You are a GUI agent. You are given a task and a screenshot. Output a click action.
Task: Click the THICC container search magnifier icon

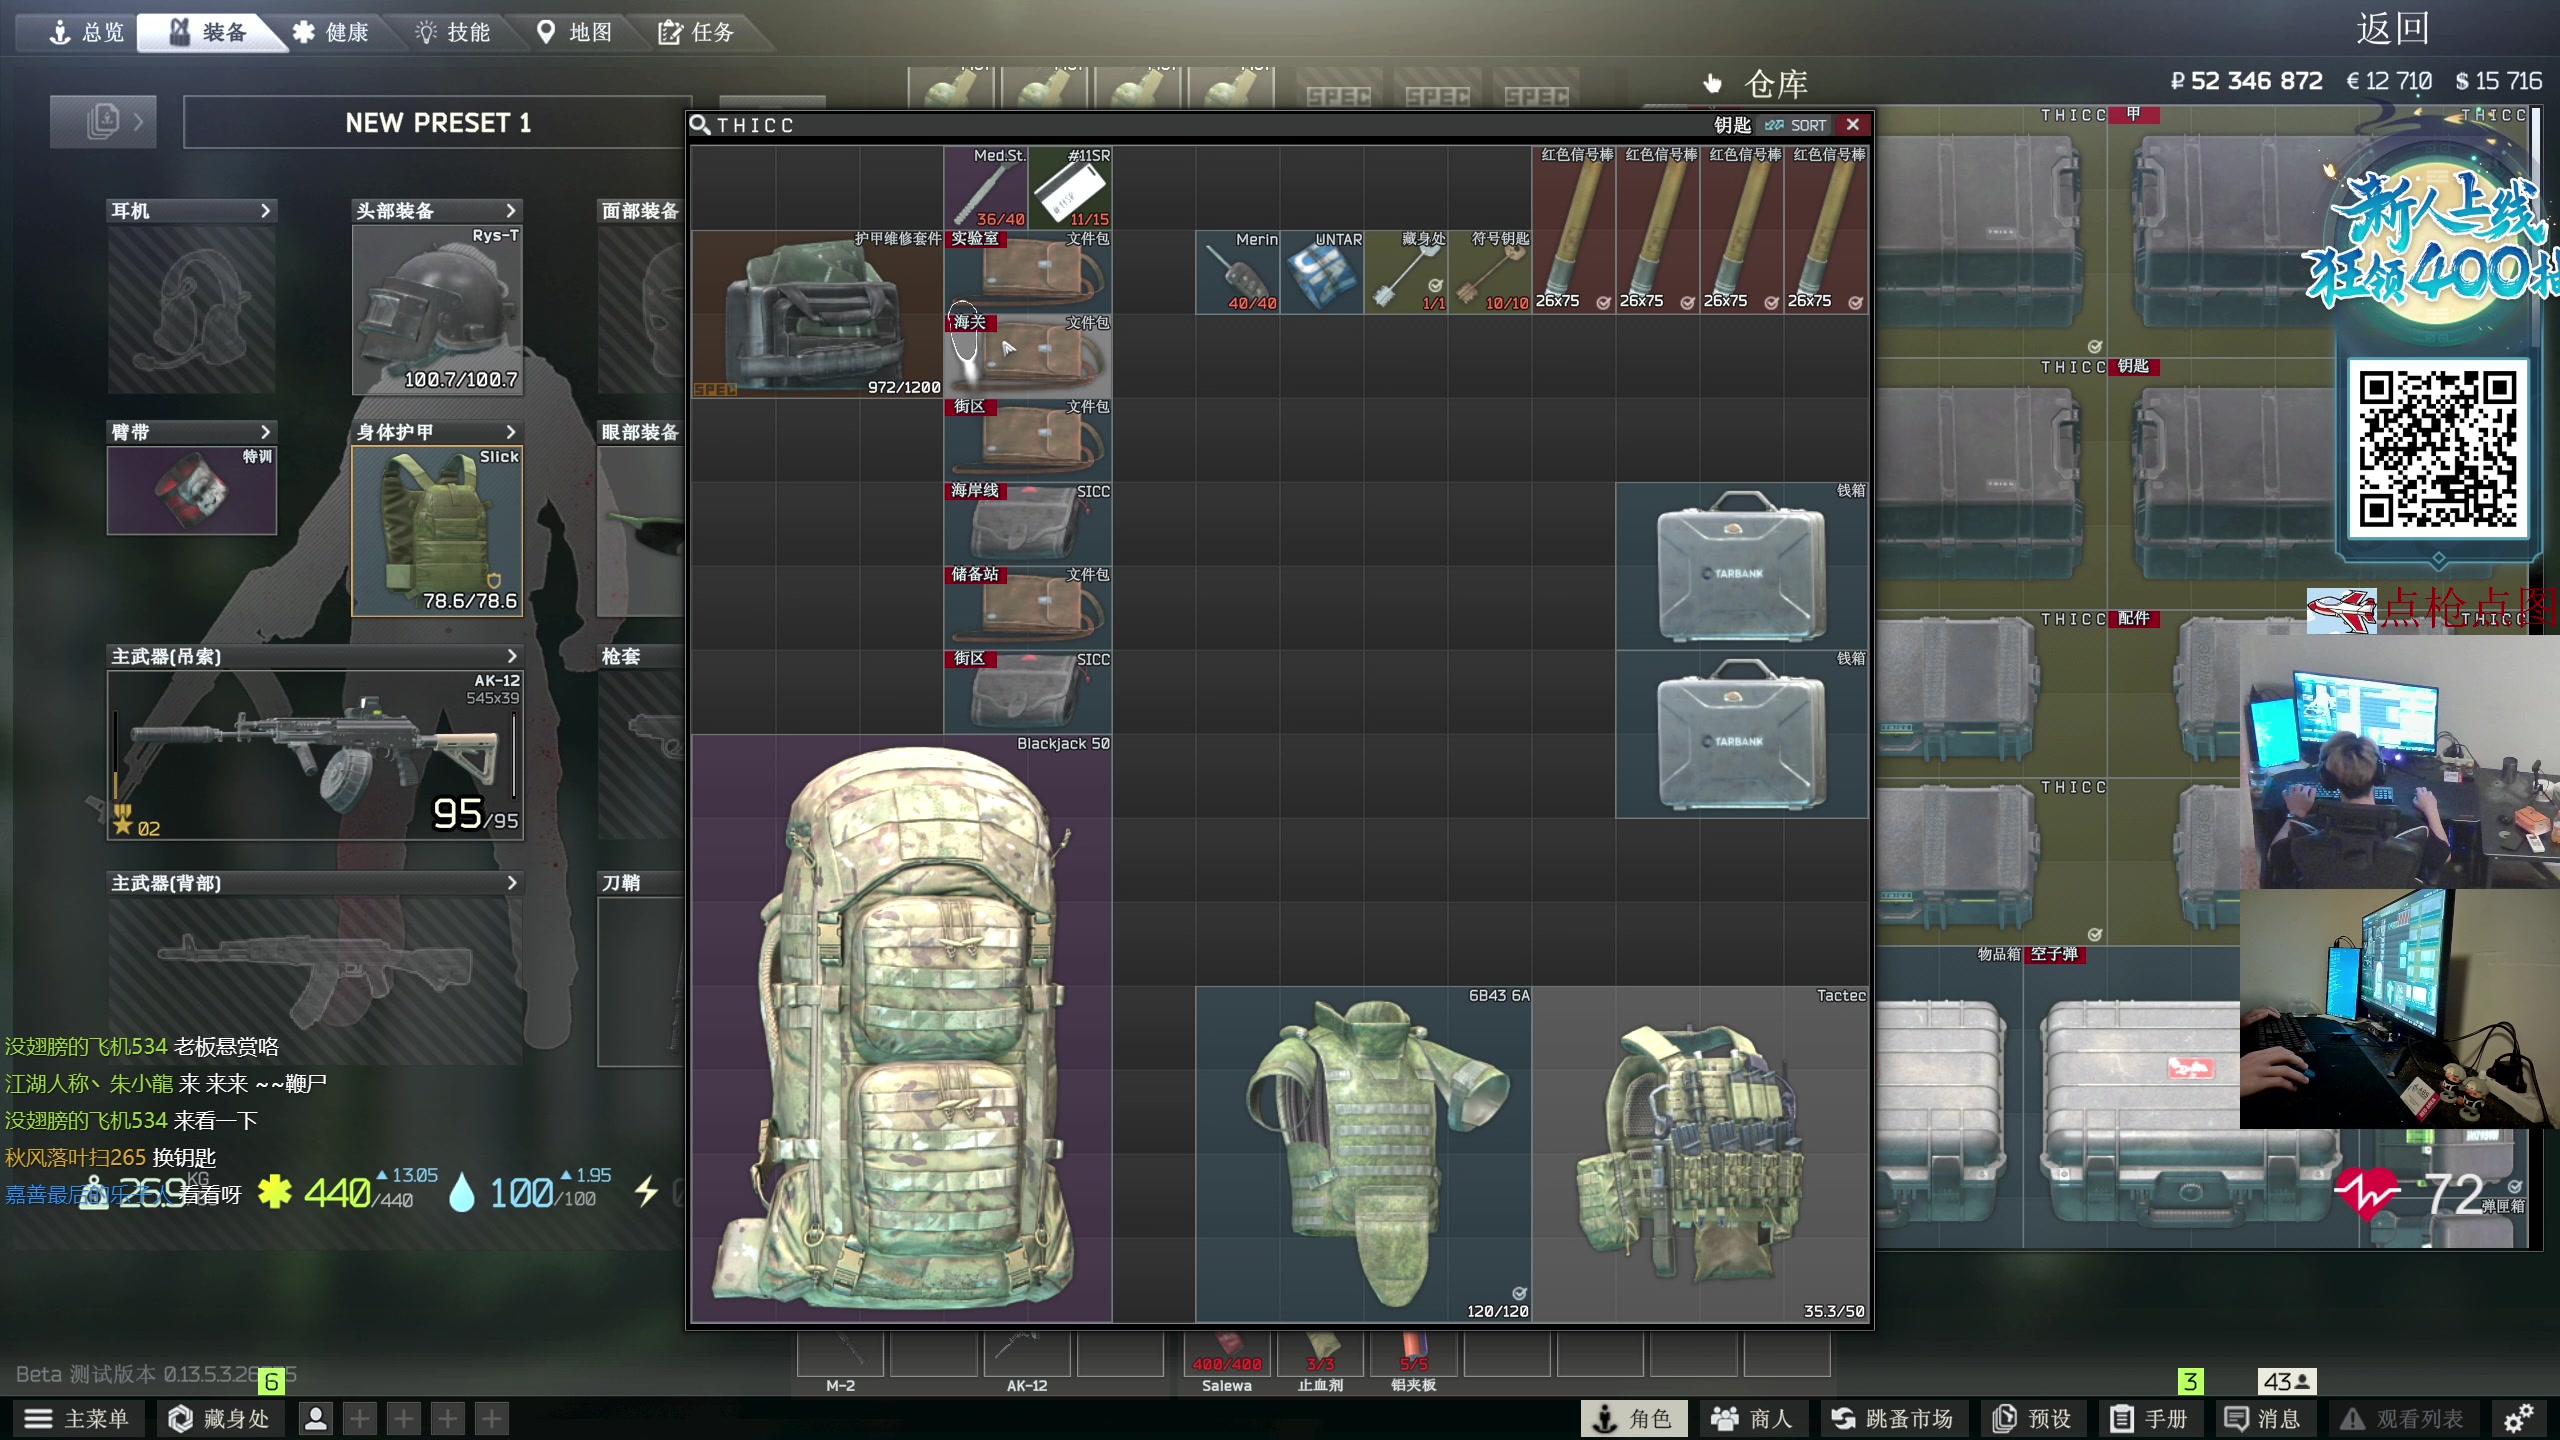700,125
